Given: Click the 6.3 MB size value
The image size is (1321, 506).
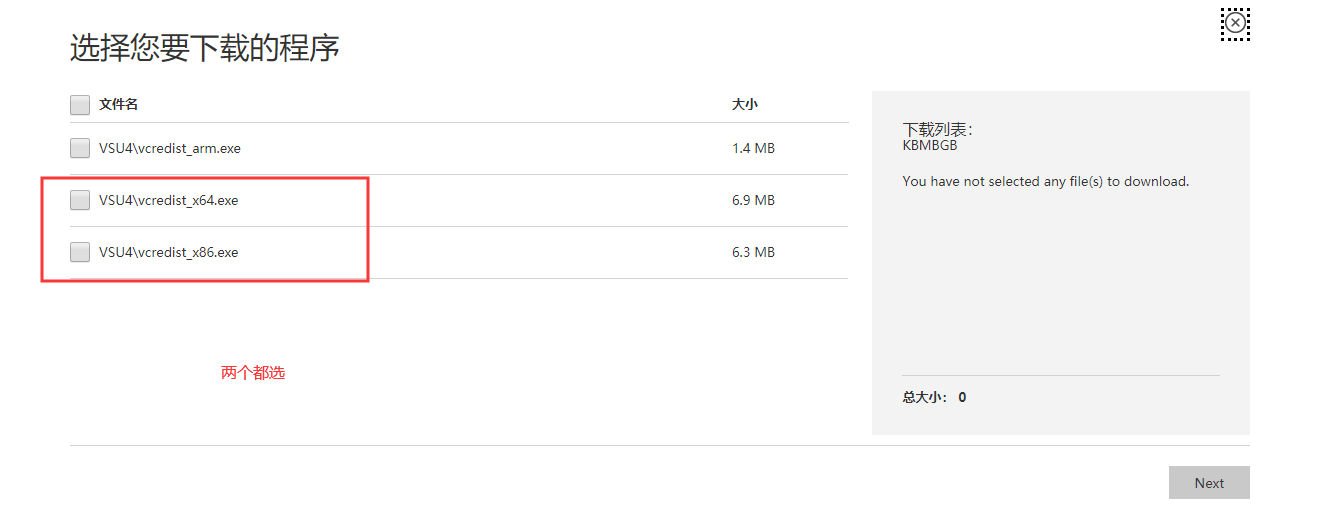Looking at the screenshot, I should 753,252.
